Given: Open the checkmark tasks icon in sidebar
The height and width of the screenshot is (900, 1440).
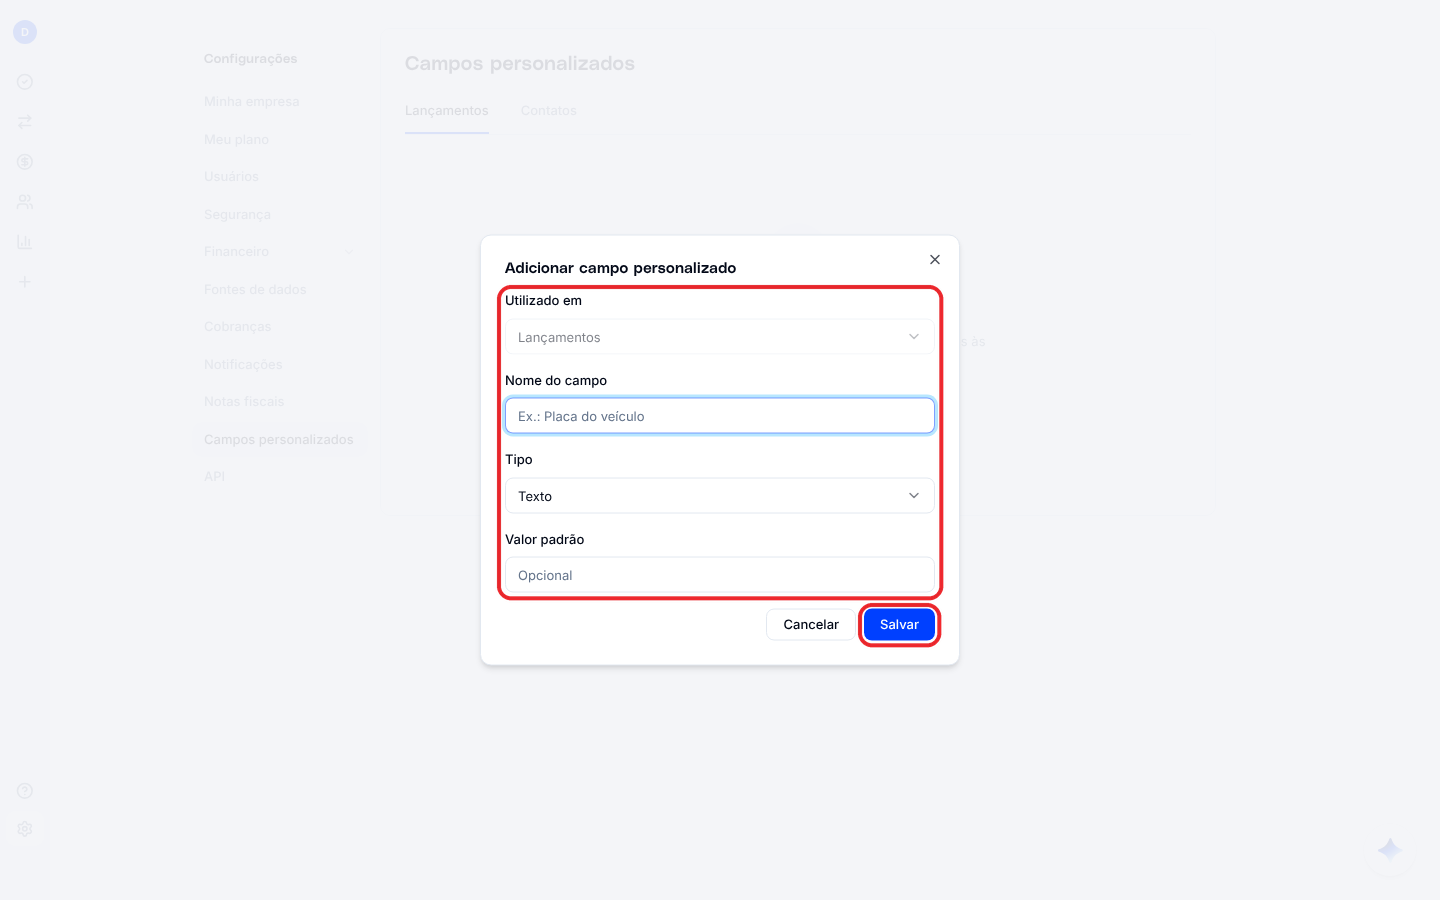Looking at the screenshot, I should (x=25, y=82).
